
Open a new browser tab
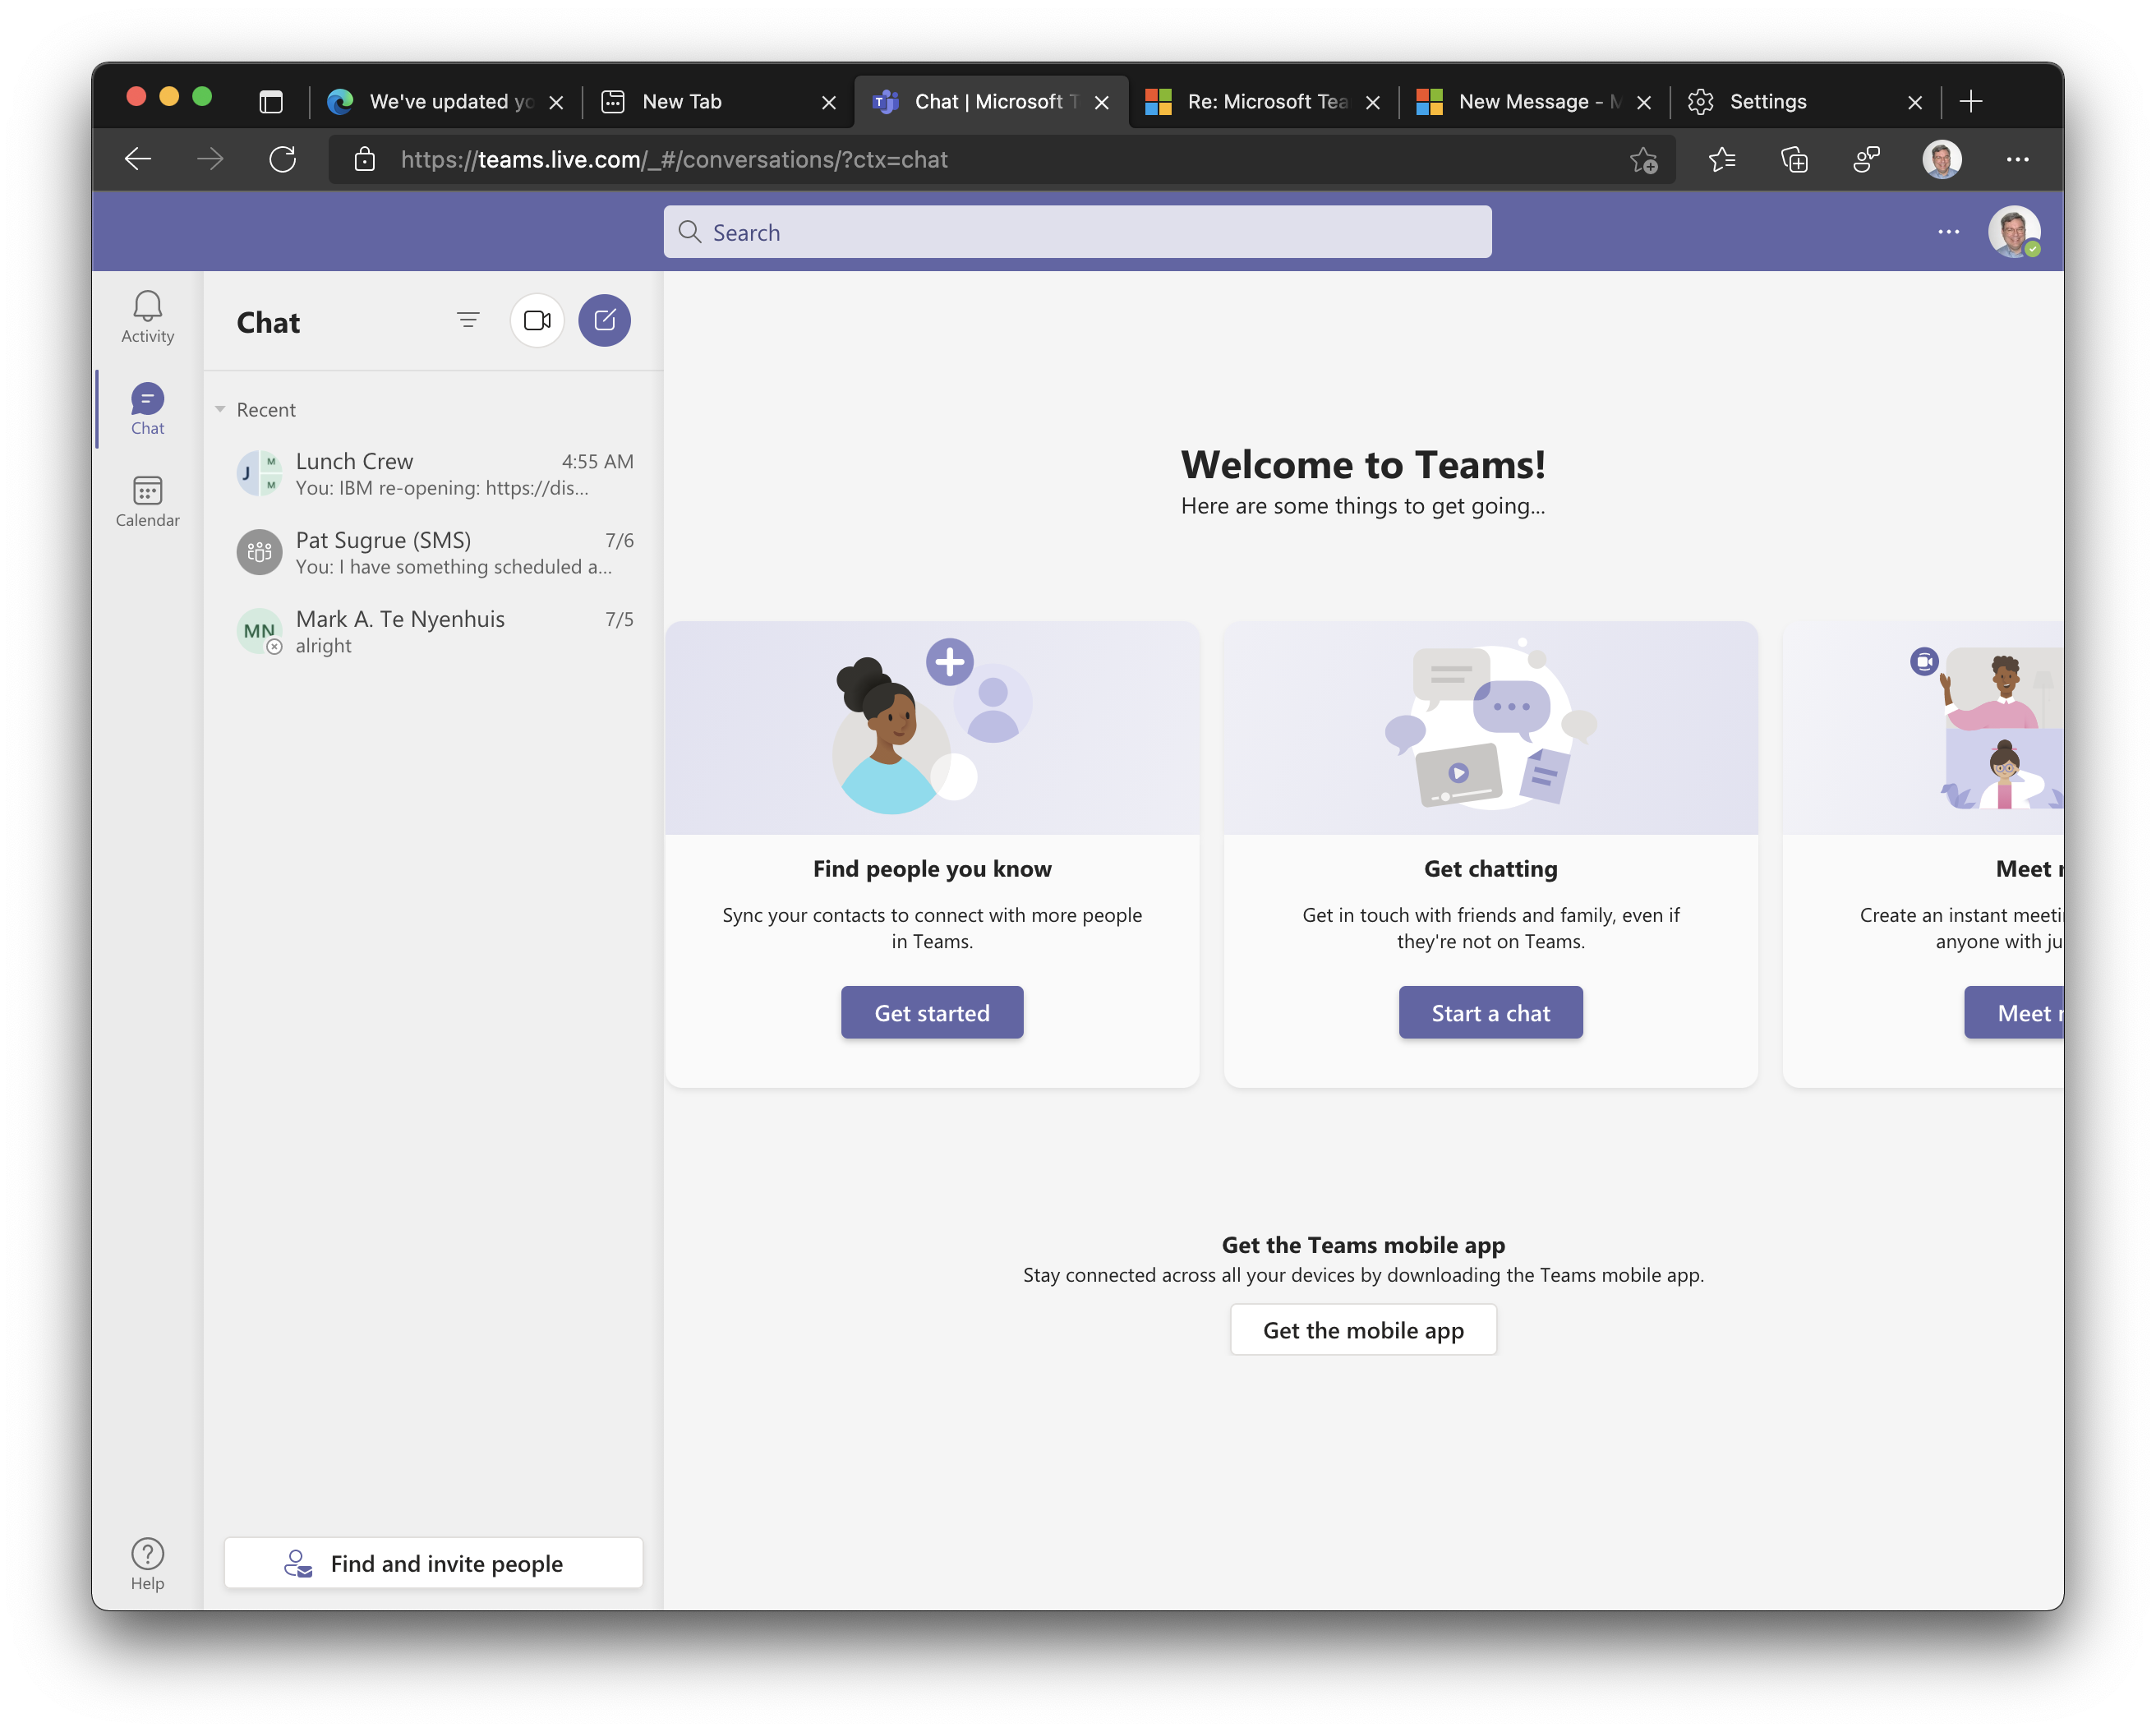[1970, 101]
